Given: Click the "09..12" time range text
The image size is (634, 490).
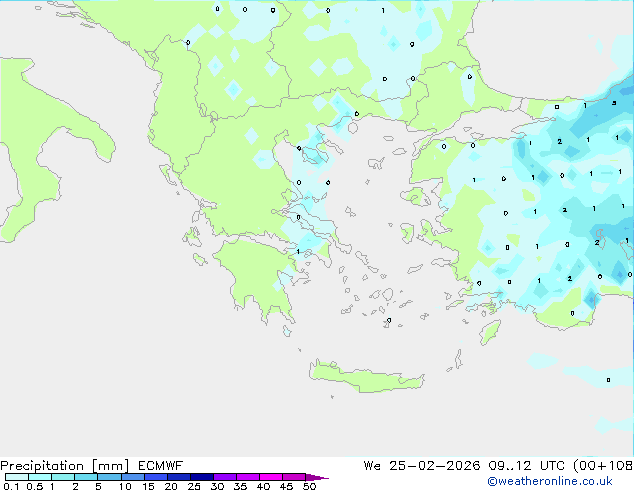Looking at the screenshot, I should pyautogui.click(x=509, y=466).
